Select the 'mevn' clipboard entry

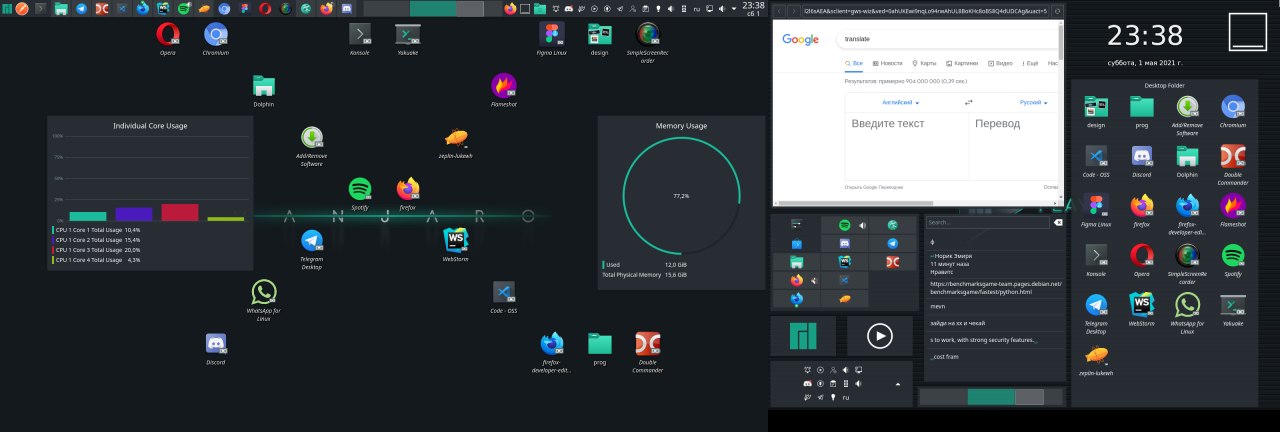pyautogui.click(x=995, y=306)
